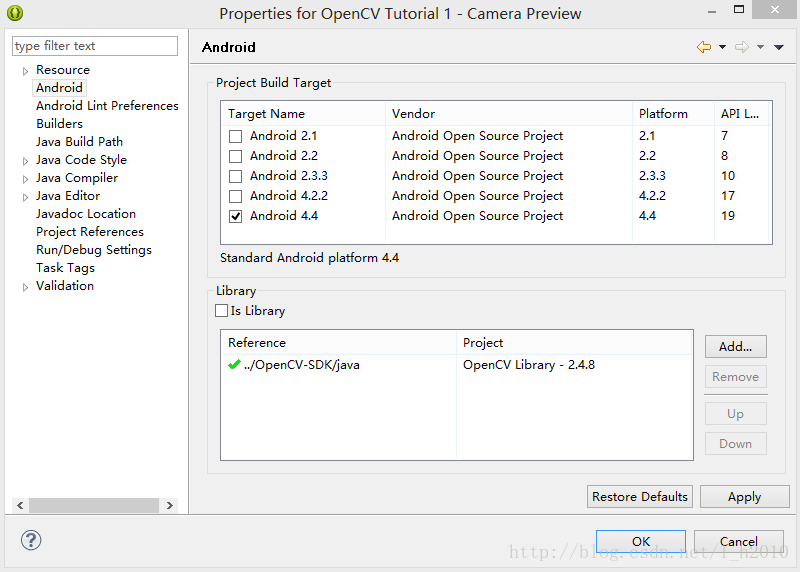
Task: Open back history dropdown arrow
Action: click(x=722, y=47)
